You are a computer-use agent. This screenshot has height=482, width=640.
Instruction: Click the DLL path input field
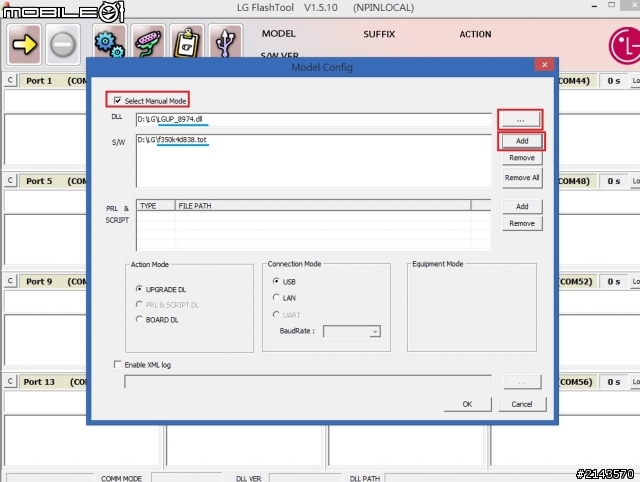point(313,120)
